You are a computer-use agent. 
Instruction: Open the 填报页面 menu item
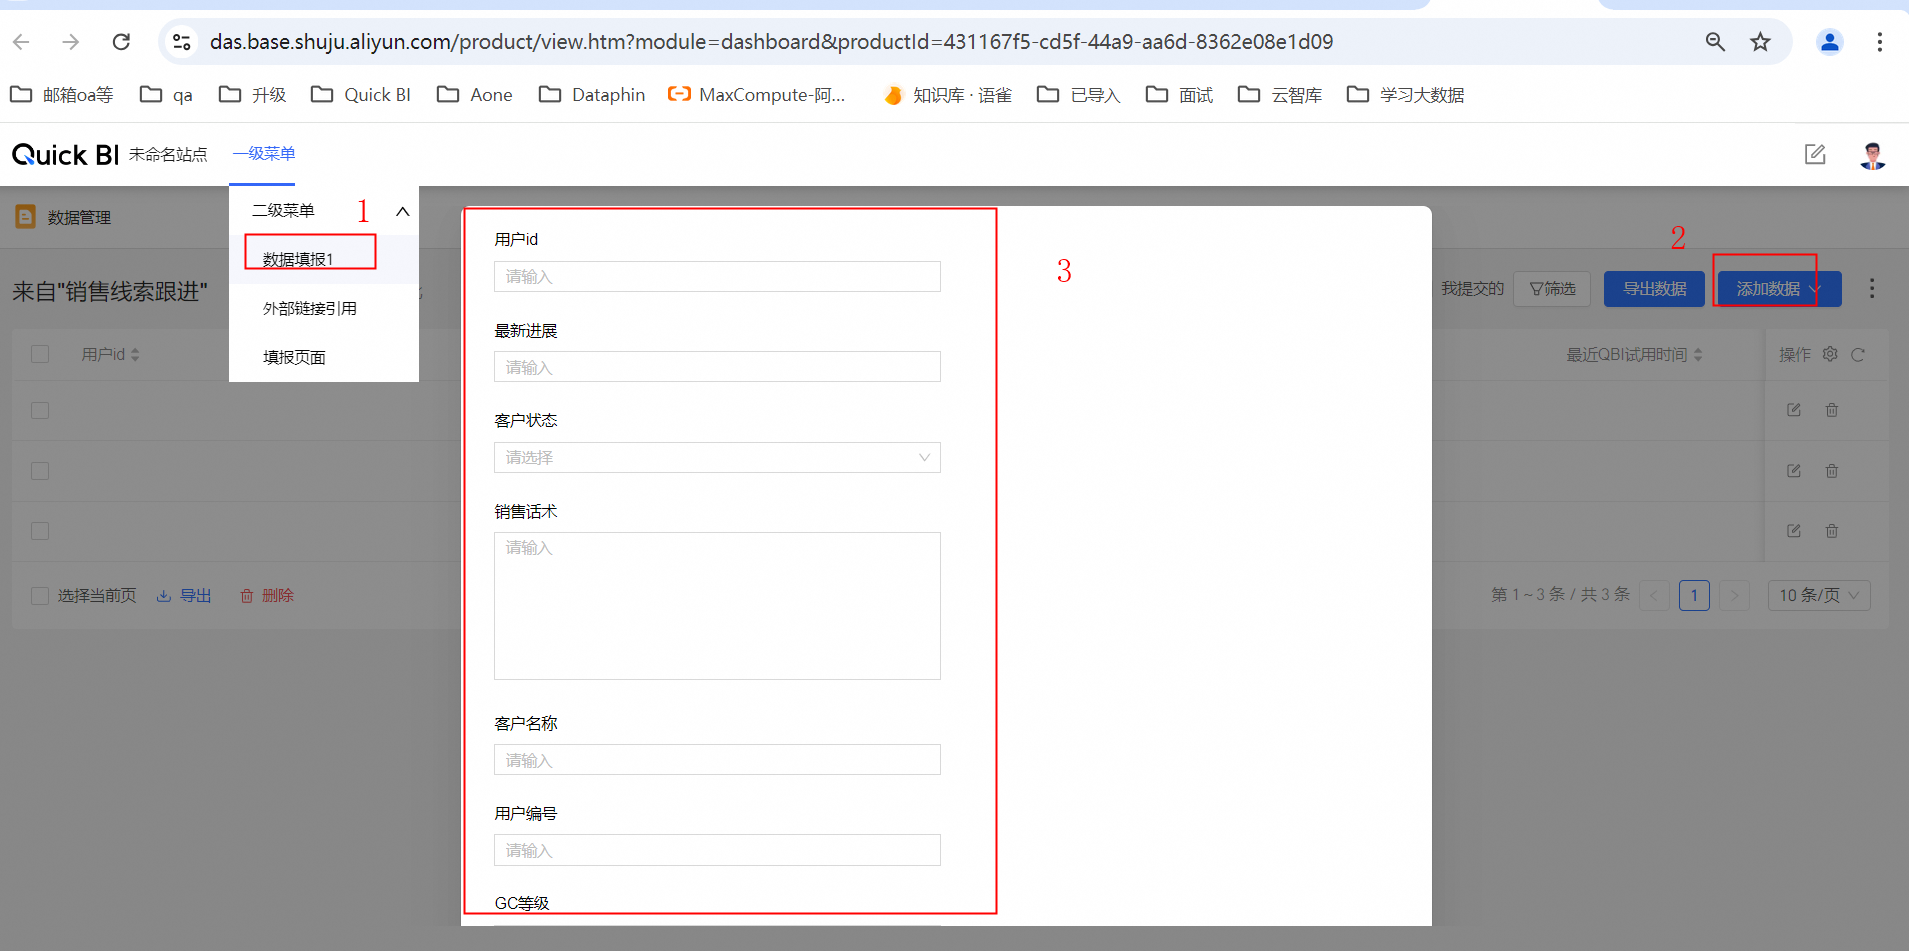click(x=294, y=357)
